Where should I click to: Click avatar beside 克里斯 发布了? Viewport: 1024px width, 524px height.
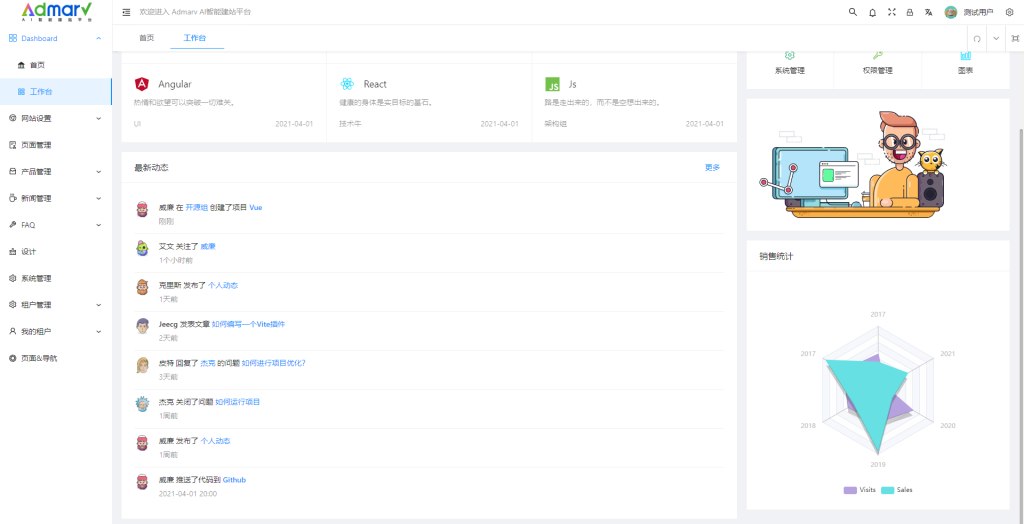[x=142, y=287]
